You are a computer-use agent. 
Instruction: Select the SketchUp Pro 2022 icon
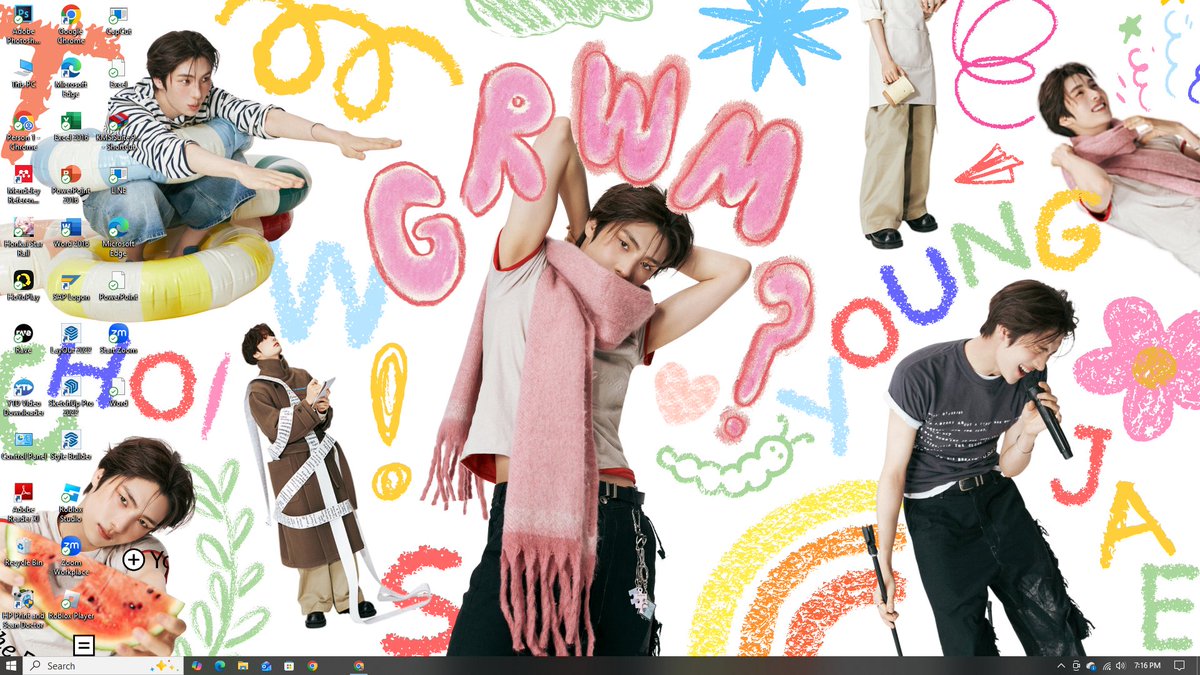click(x=70, y=396)
